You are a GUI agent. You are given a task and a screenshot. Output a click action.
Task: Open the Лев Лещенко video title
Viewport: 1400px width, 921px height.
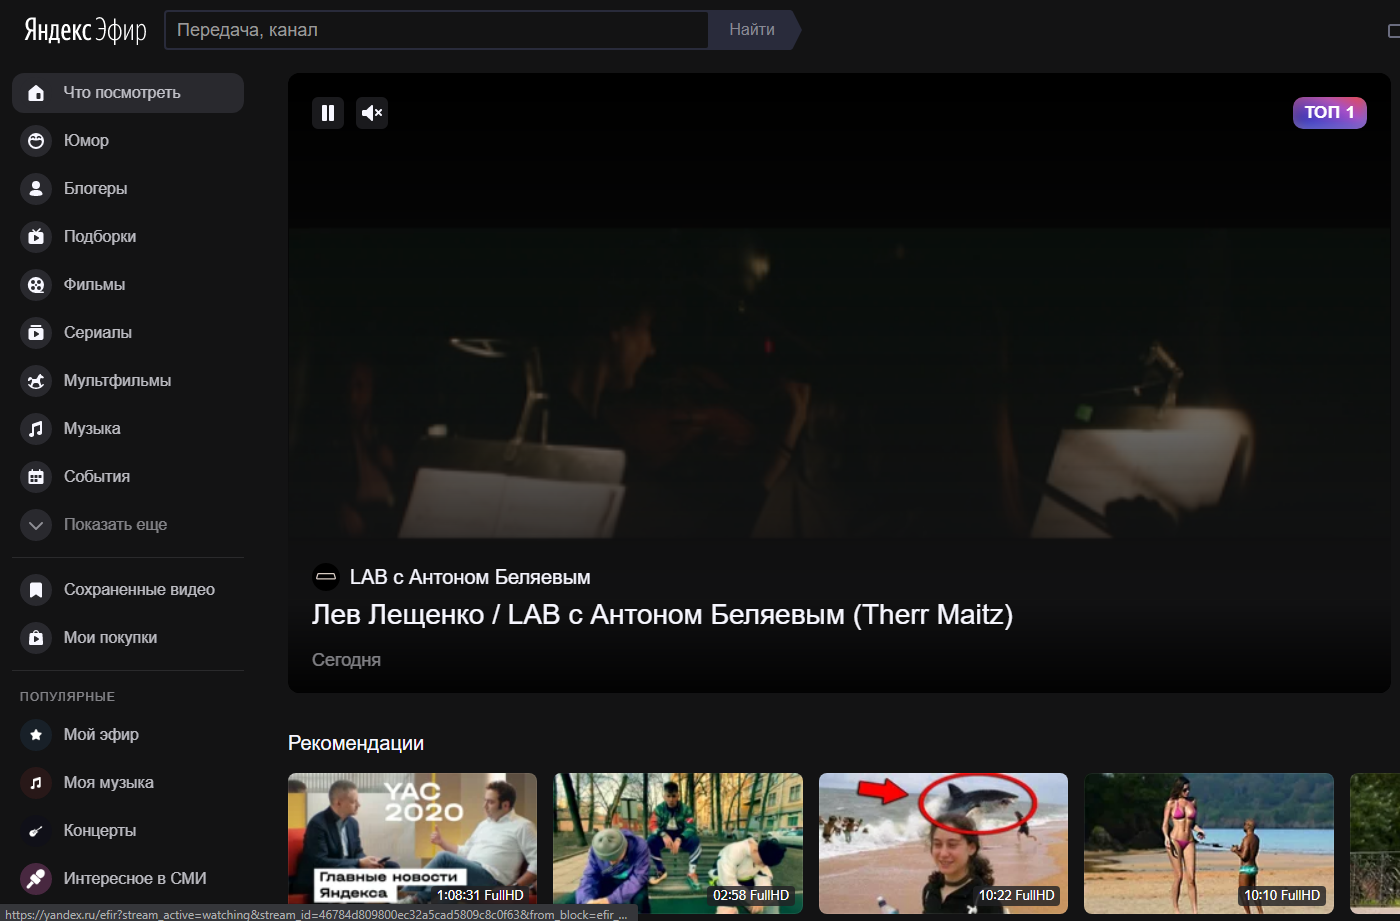click(x=662, y=614)
